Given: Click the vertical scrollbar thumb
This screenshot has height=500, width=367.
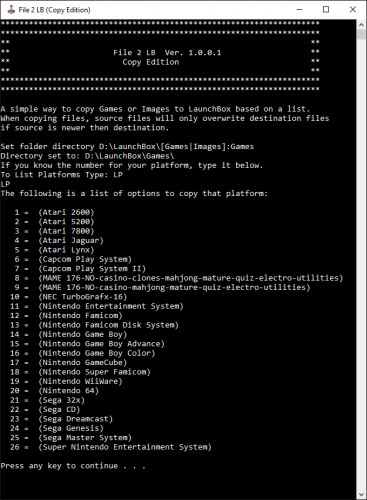Looking at the screenshot, I should point(361,35).
